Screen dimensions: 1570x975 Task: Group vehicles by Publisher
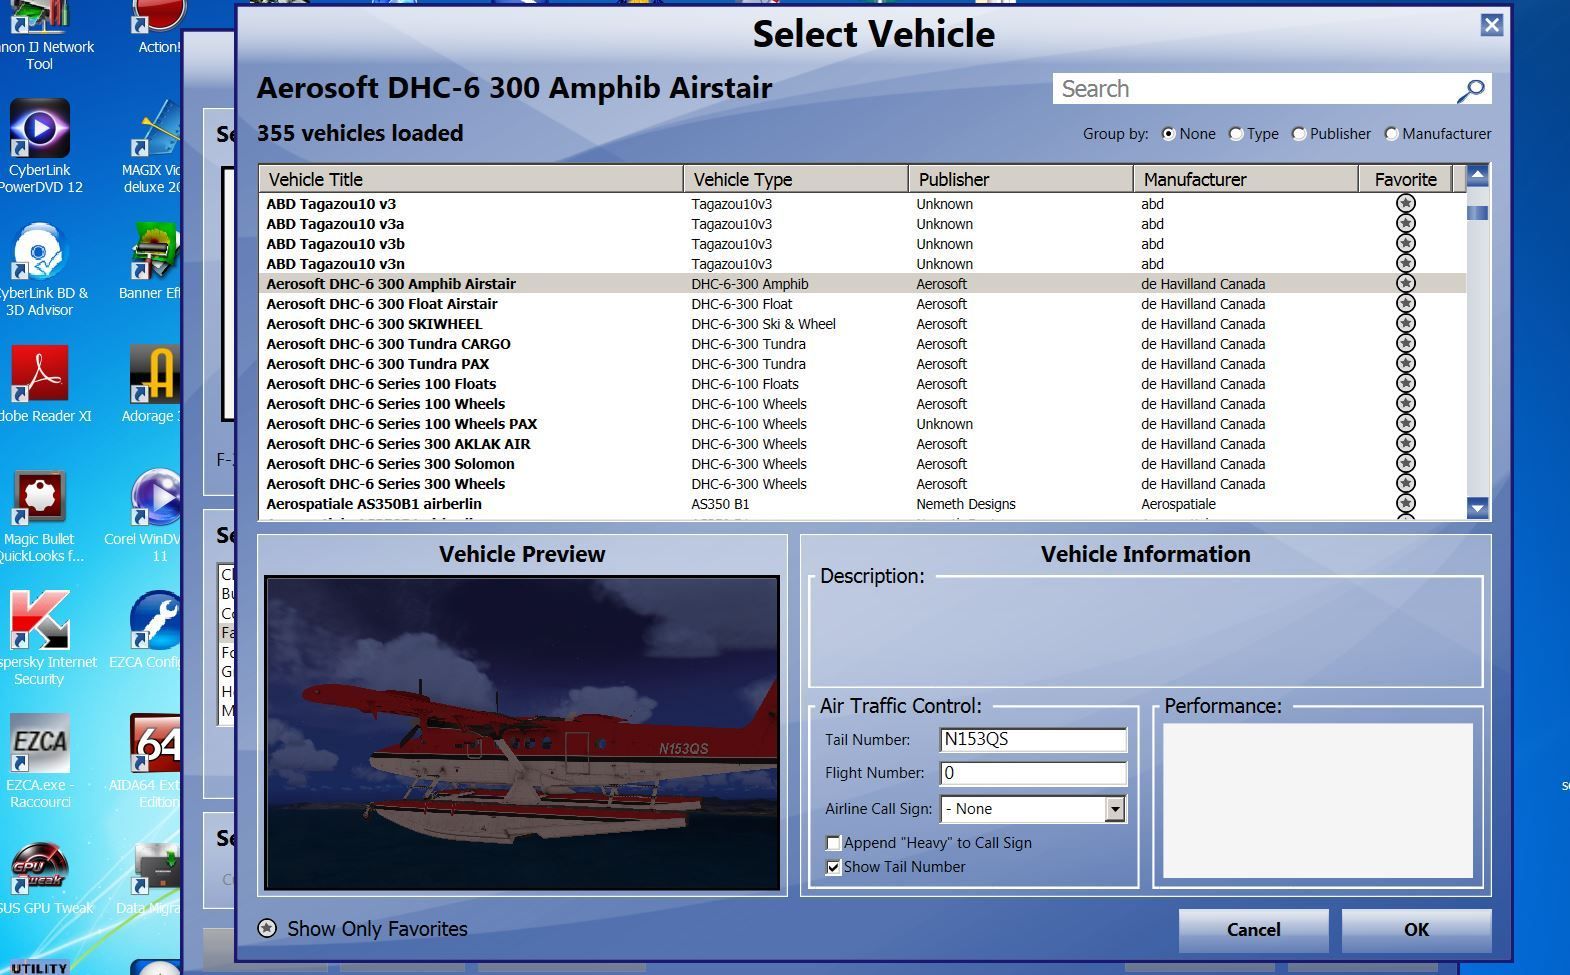click(x=1299, y=134)
